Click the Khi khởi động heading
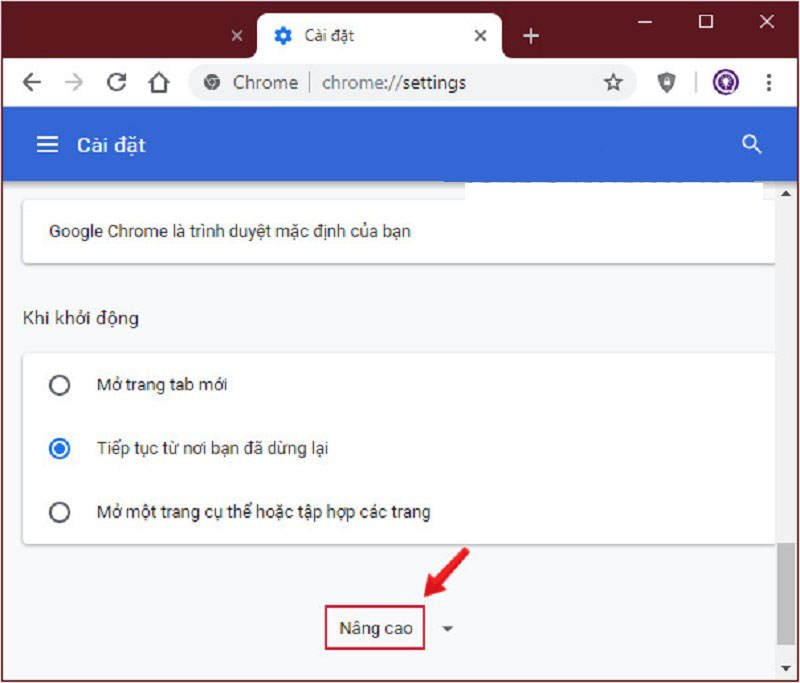Screen dimensions: 800x683 (x=81, y=318)
